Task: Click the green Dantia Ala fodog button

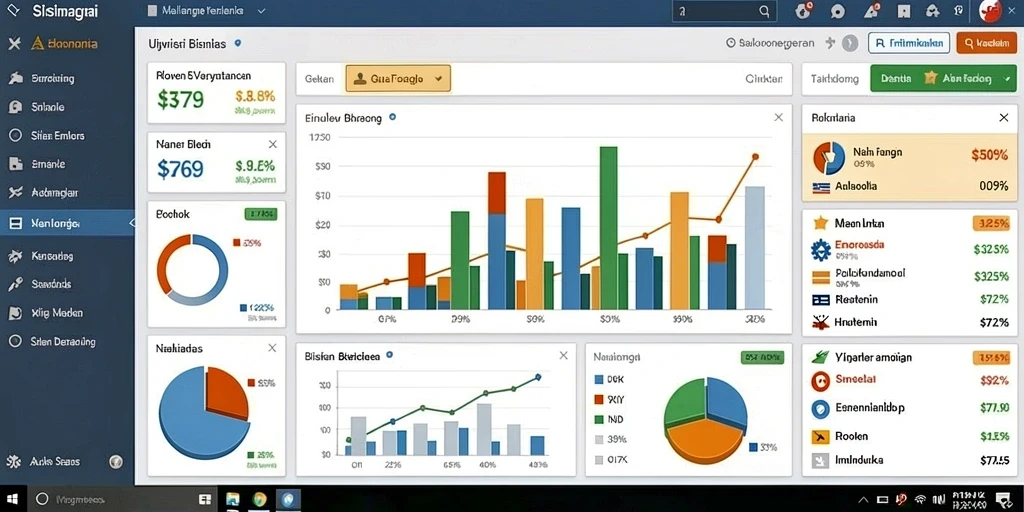Action: [x=943, y=78]
